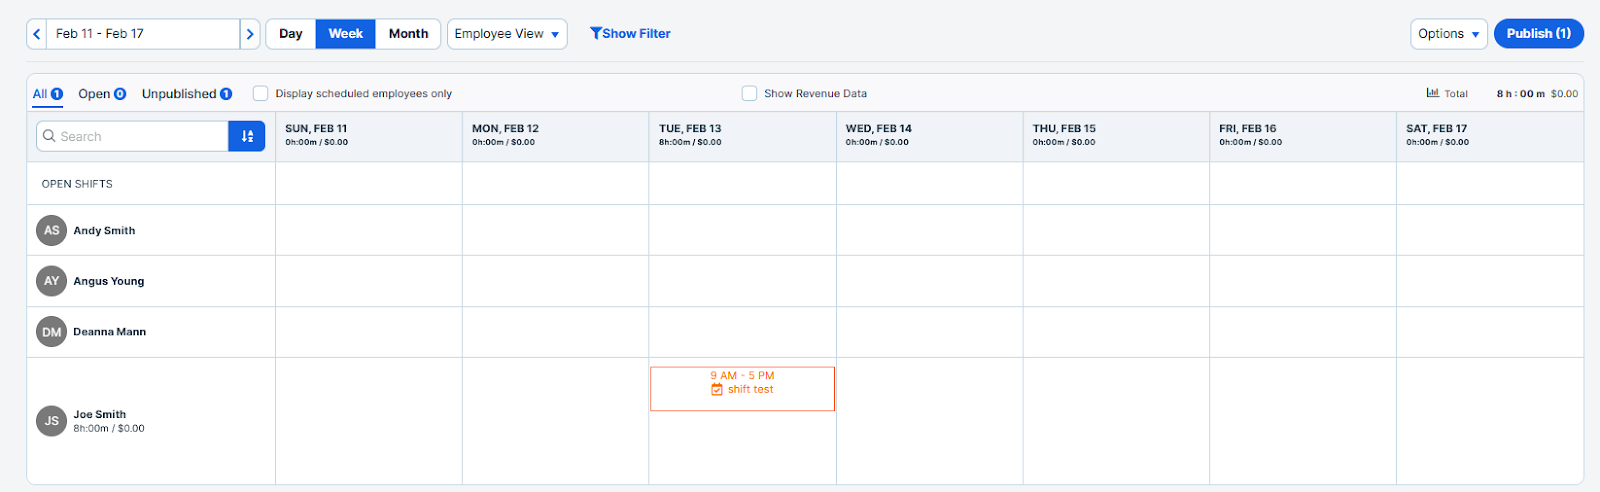Switch to Week view
1600x492 pixels.
[x=346, y=34]
